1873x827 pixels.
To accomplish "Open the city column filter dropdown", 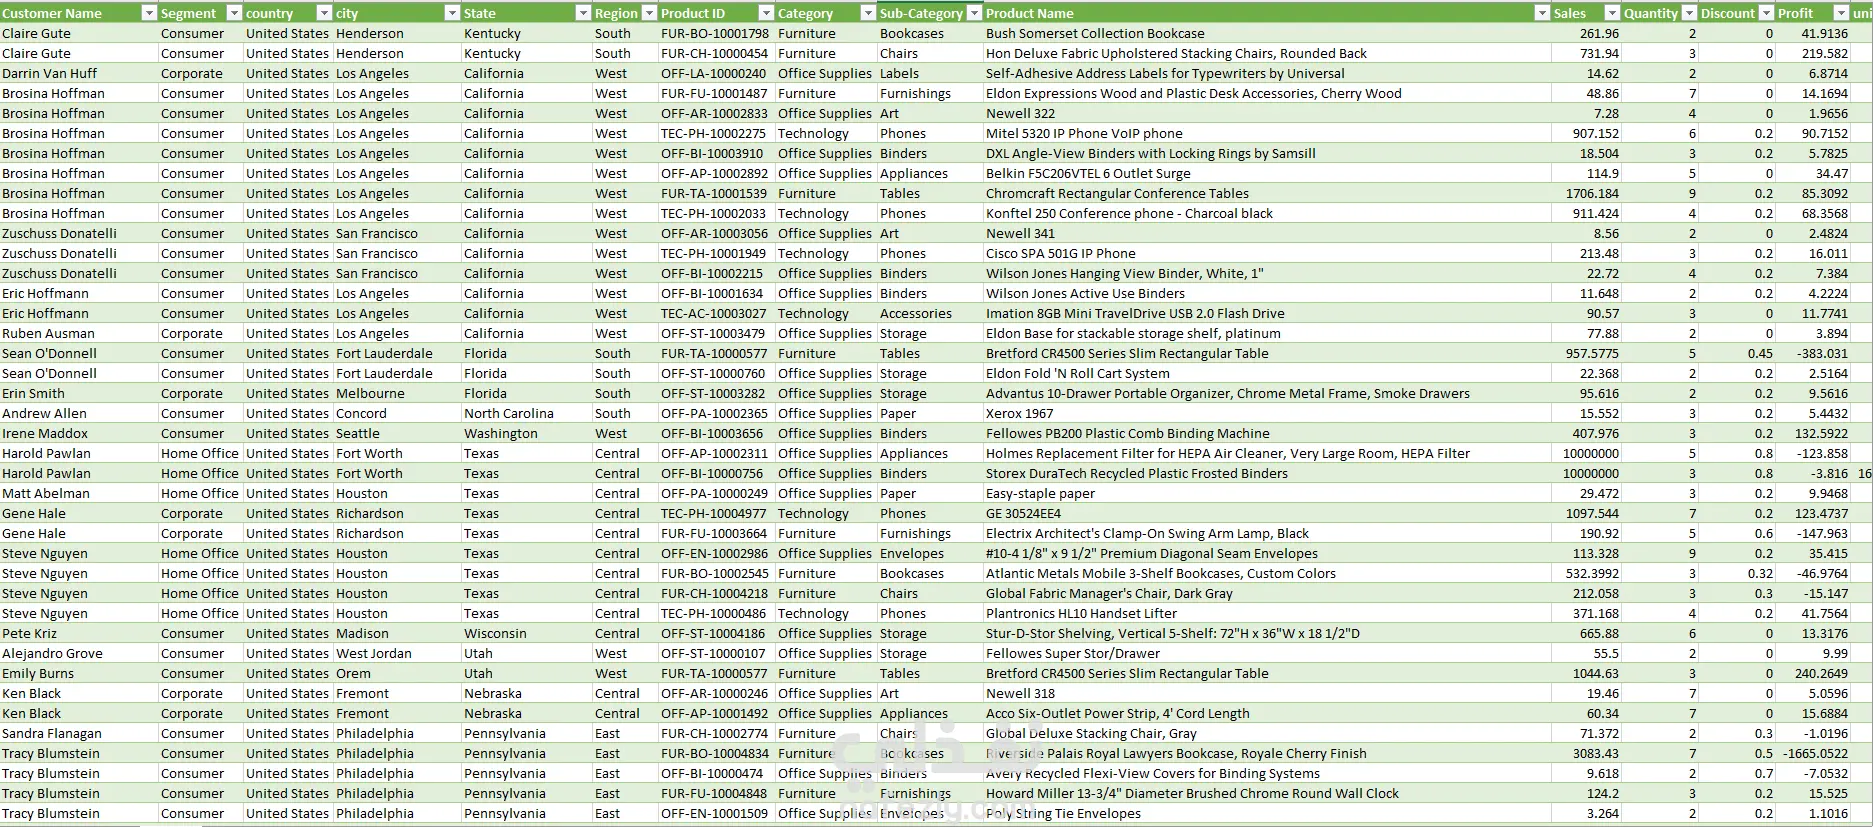I will (x=452, y=13).
